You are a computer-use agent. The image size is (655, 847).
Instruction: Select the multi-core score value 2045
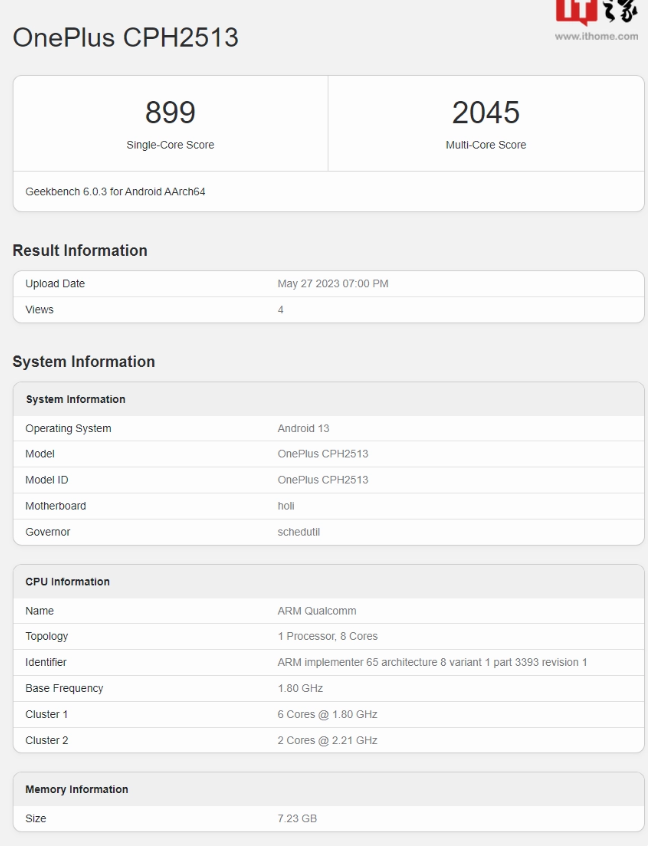click(485, 112)
